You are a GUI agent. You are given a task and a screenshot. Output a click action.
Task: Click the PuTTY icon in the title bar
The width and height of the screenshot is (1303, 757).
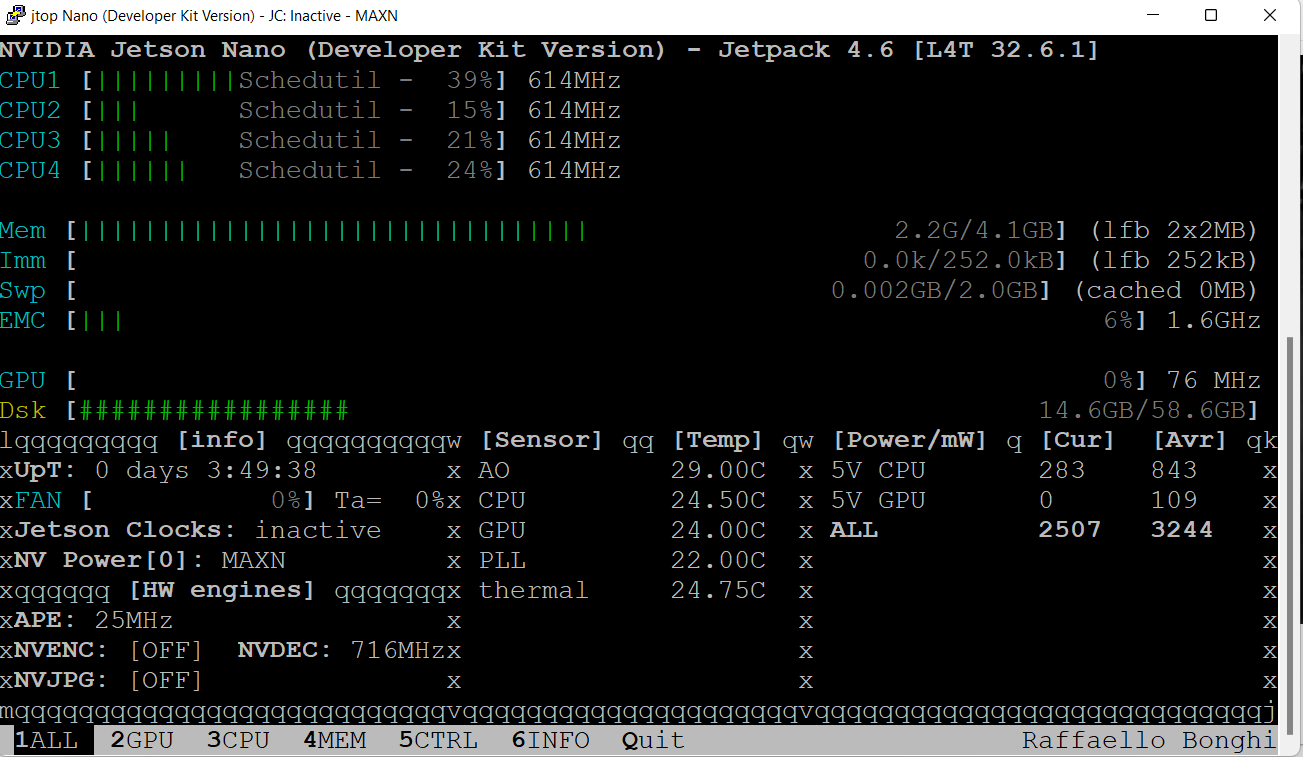(17, 15)
